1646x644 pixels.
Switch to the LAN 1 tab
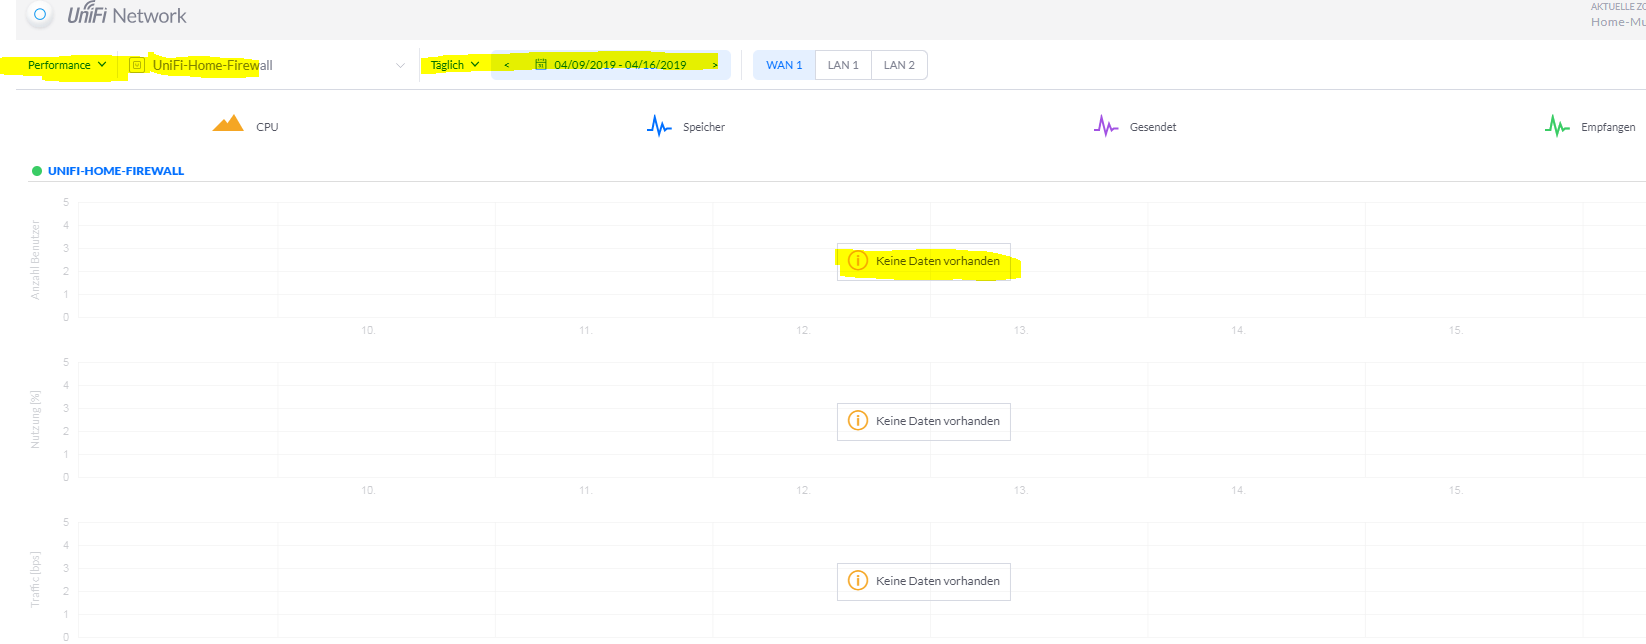[843, 65]
